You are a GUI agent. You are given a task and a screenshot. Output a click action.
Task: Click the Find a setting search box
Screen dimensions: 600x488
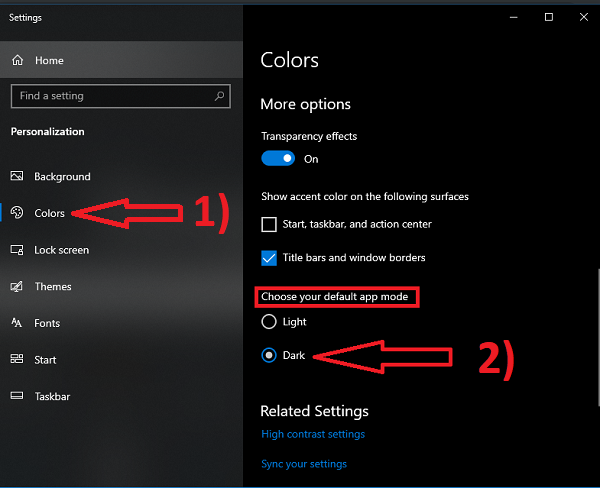121,96
